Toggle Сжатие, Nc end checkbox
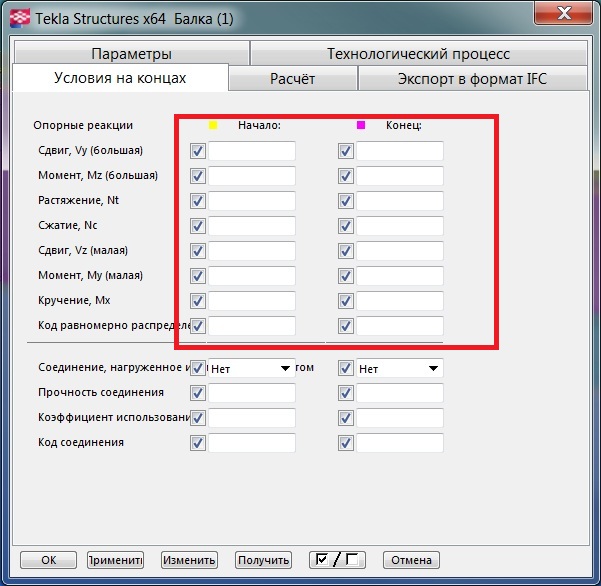The width and height of the screenshot is (601, 586). 346,226
